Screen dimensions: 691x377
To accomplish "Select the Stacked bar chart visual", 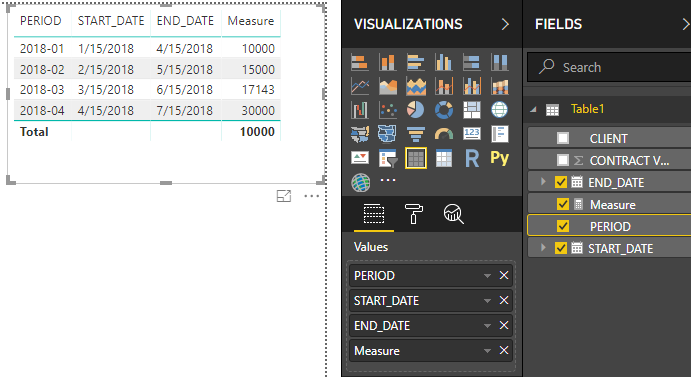I will click(360, 62).
